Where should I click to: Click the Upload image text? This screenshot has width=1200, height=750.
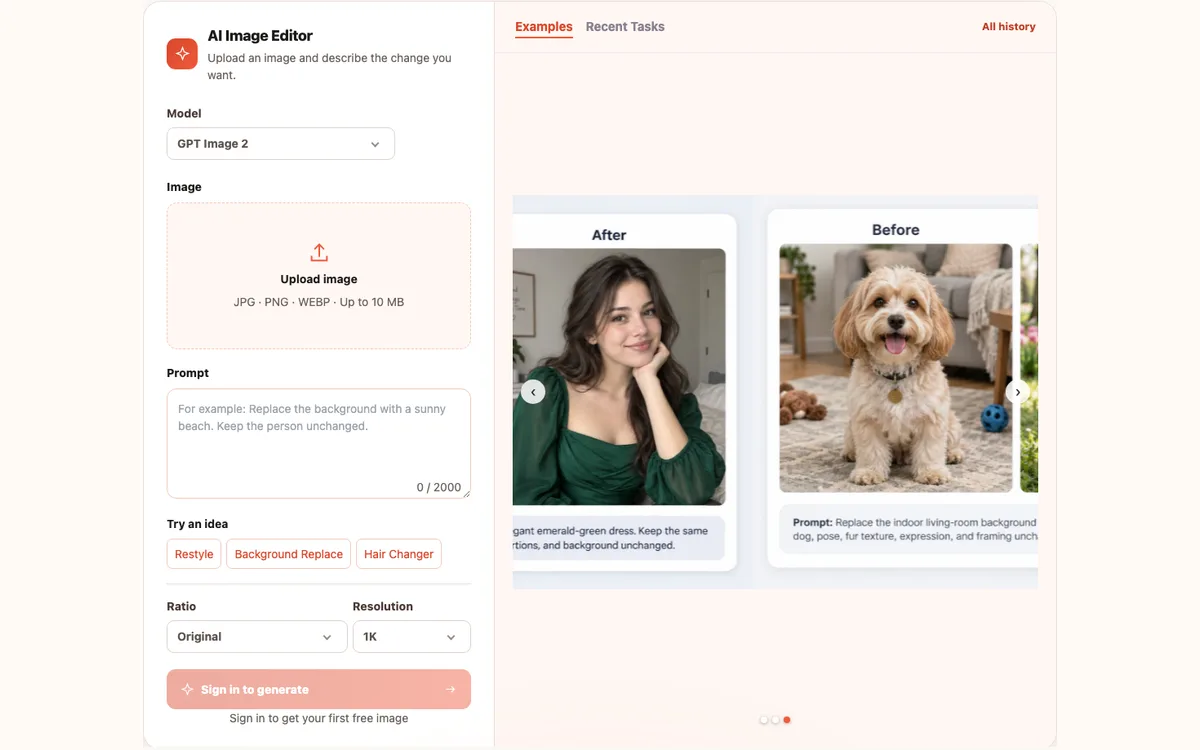point(319,279)
